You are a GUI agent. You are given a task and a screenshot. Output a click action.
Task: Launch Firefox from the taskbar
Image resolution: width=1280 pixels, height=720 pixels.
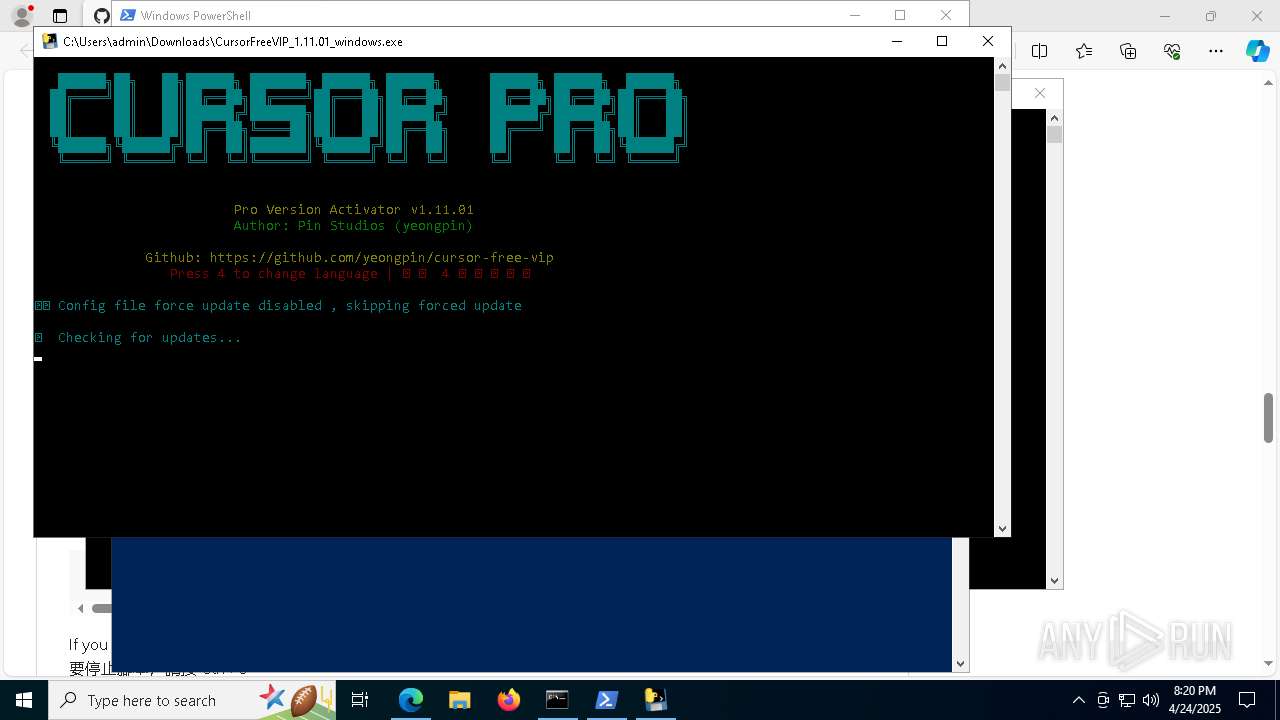pyautogui.click(x=509, y=700)
